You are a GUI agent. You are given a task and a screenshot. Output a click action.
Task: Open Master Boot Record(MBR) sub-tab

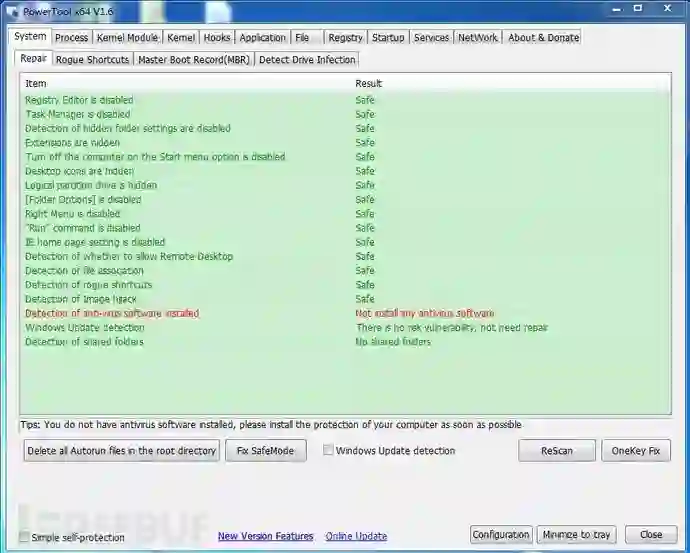194,60
